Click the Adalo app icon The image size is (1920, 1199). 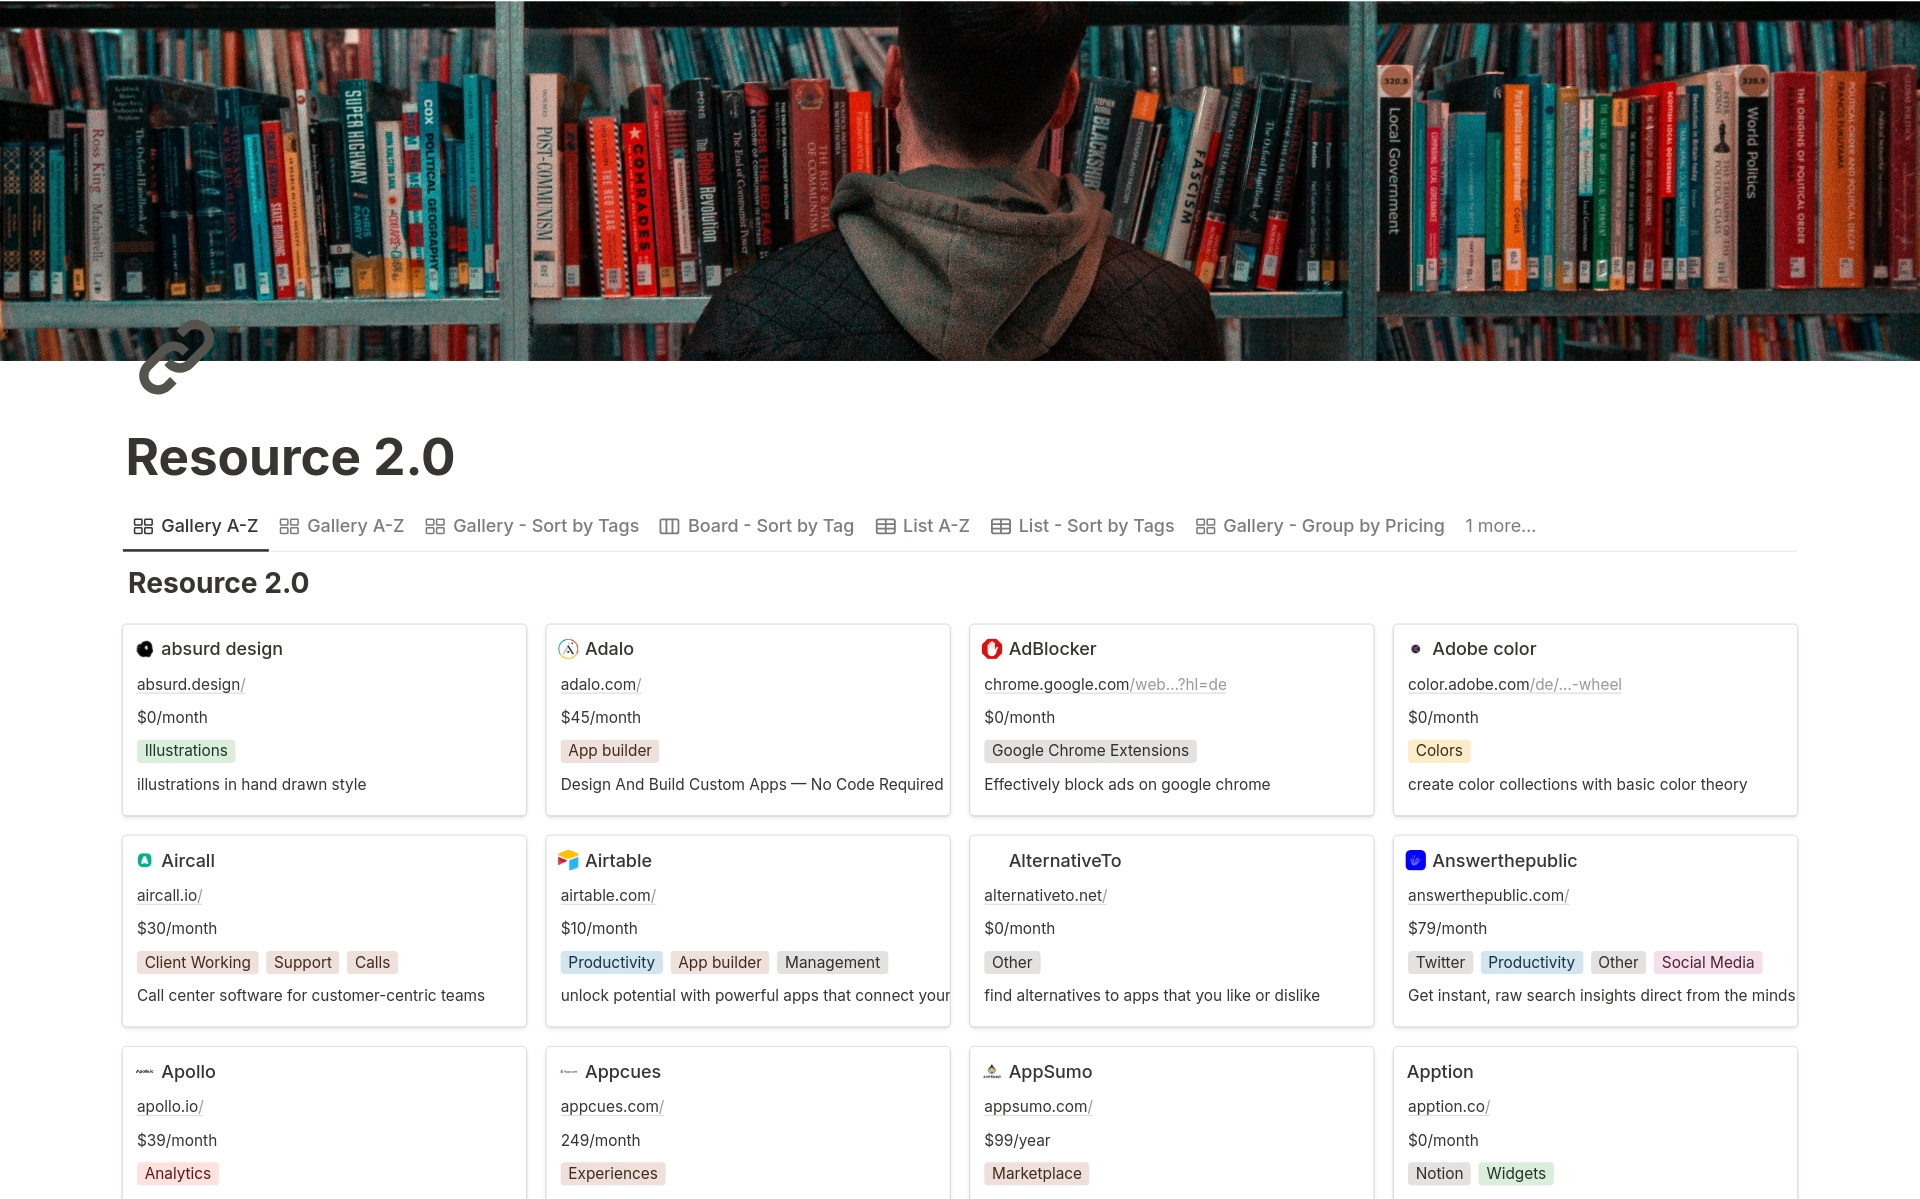[x=568, y=648]
